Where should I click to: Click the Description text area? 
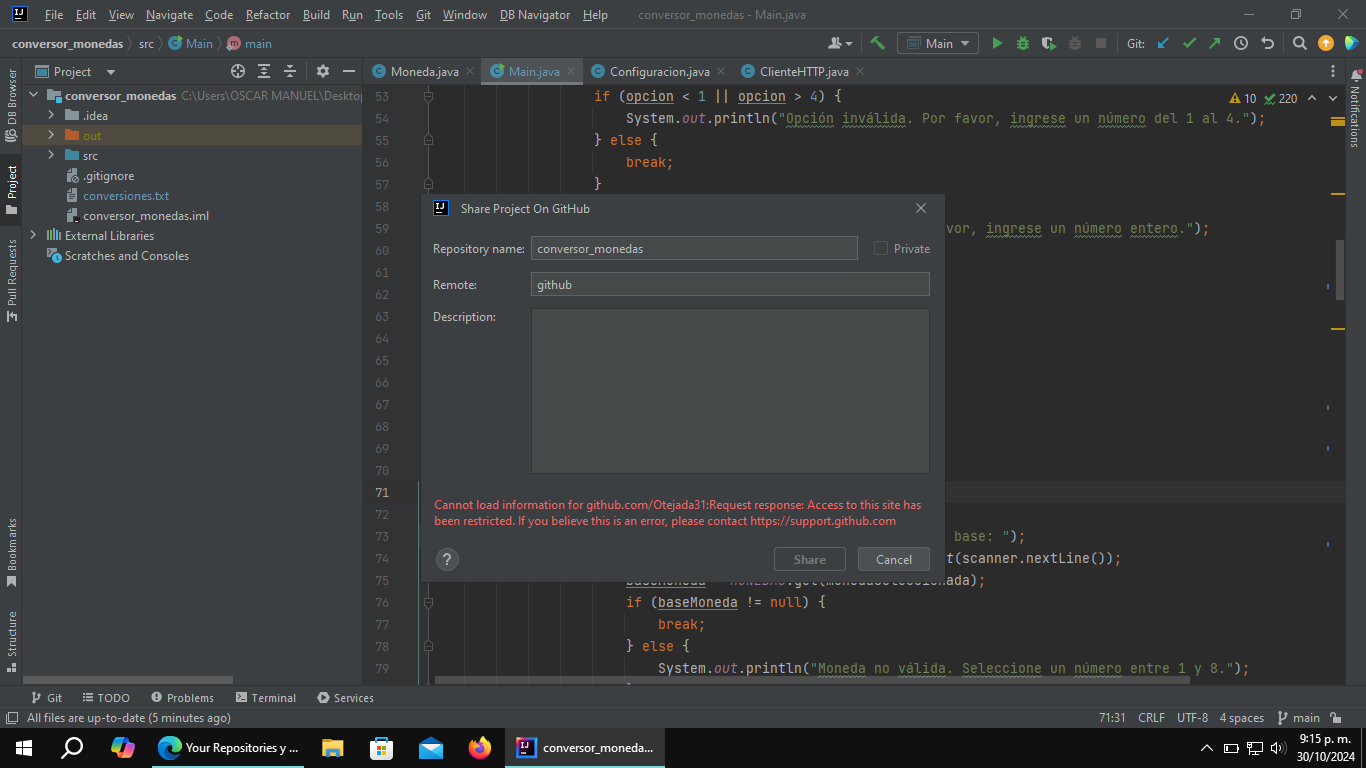pos(730,391)
